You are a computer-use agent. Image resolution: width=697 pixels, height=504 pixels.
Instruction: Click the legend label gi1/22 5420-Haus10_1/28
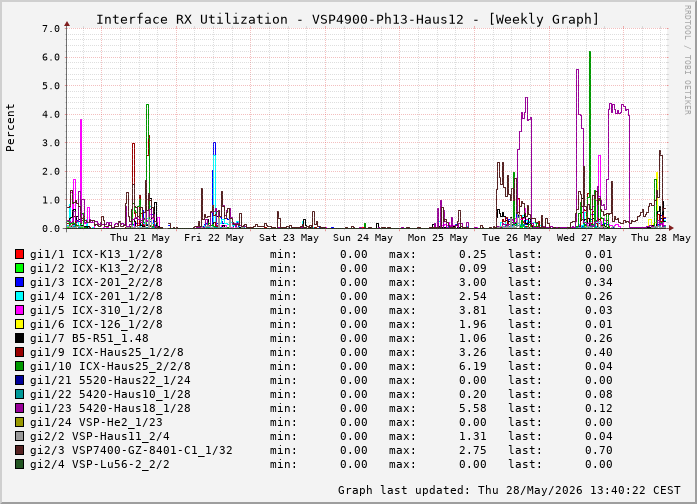110,394
